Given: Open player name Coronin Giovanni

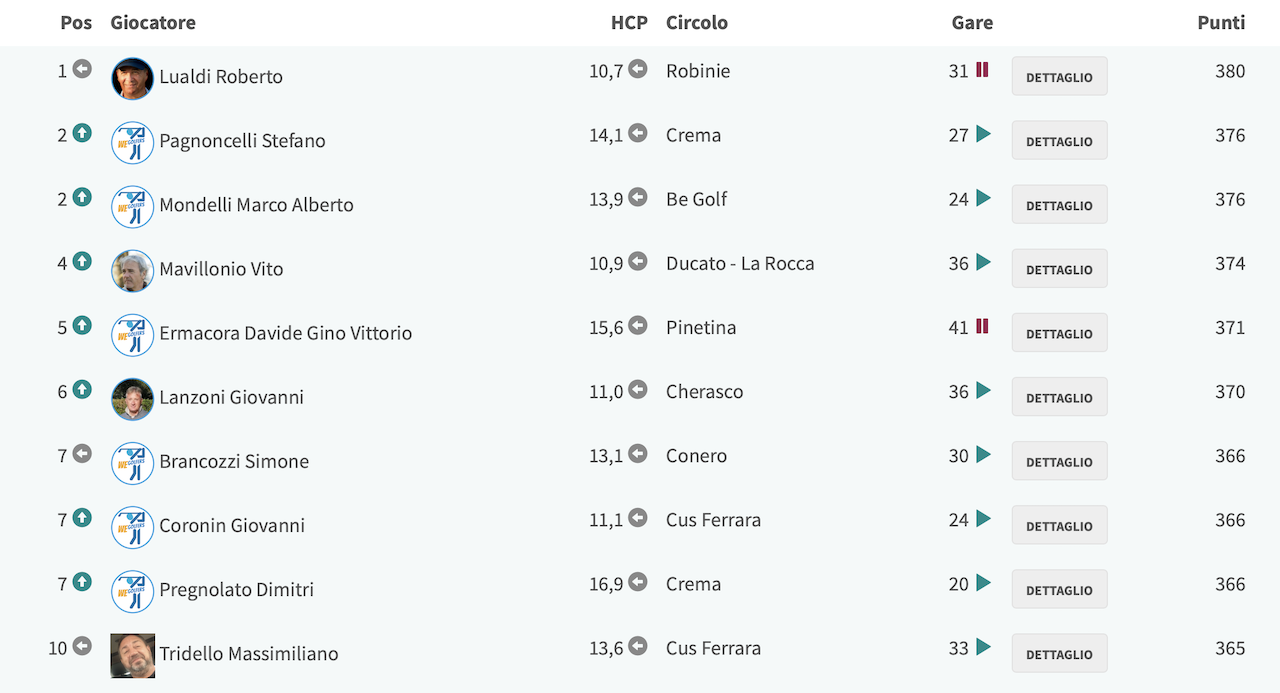Looking at the screenshot, I should click(x=232, y=525).
